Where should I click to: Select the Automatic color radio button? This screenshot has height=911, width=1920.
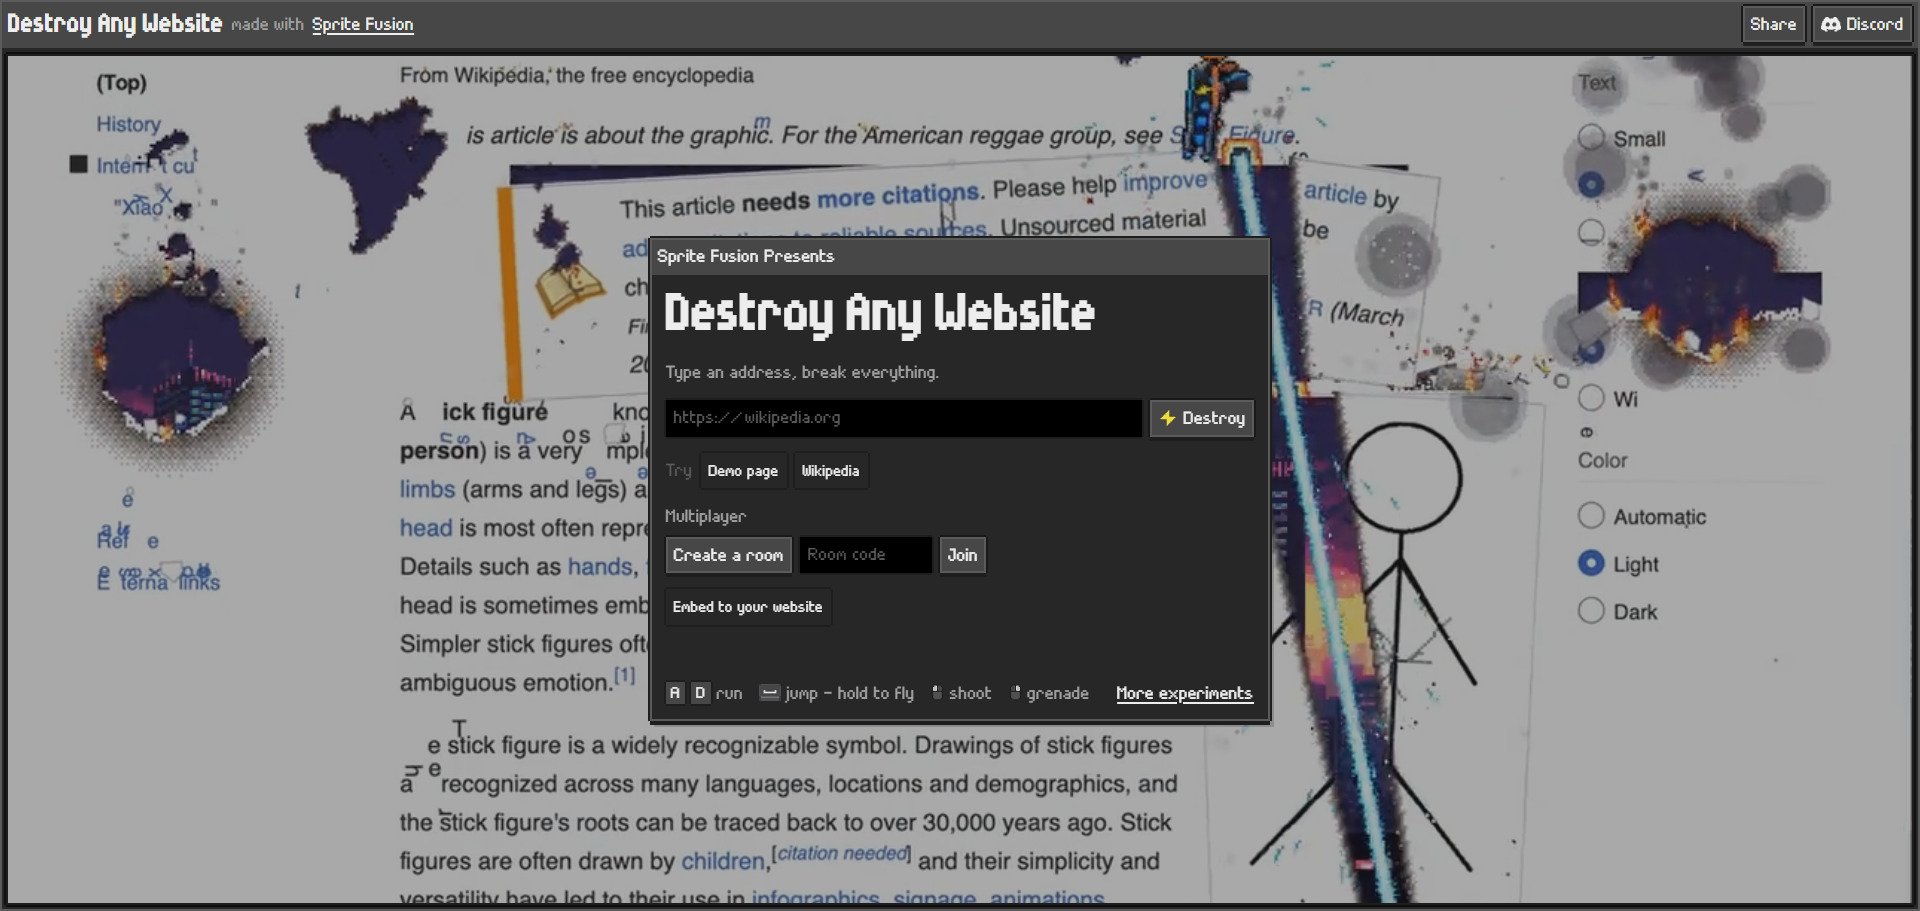pyautogui.click(x=1591, y=516)
